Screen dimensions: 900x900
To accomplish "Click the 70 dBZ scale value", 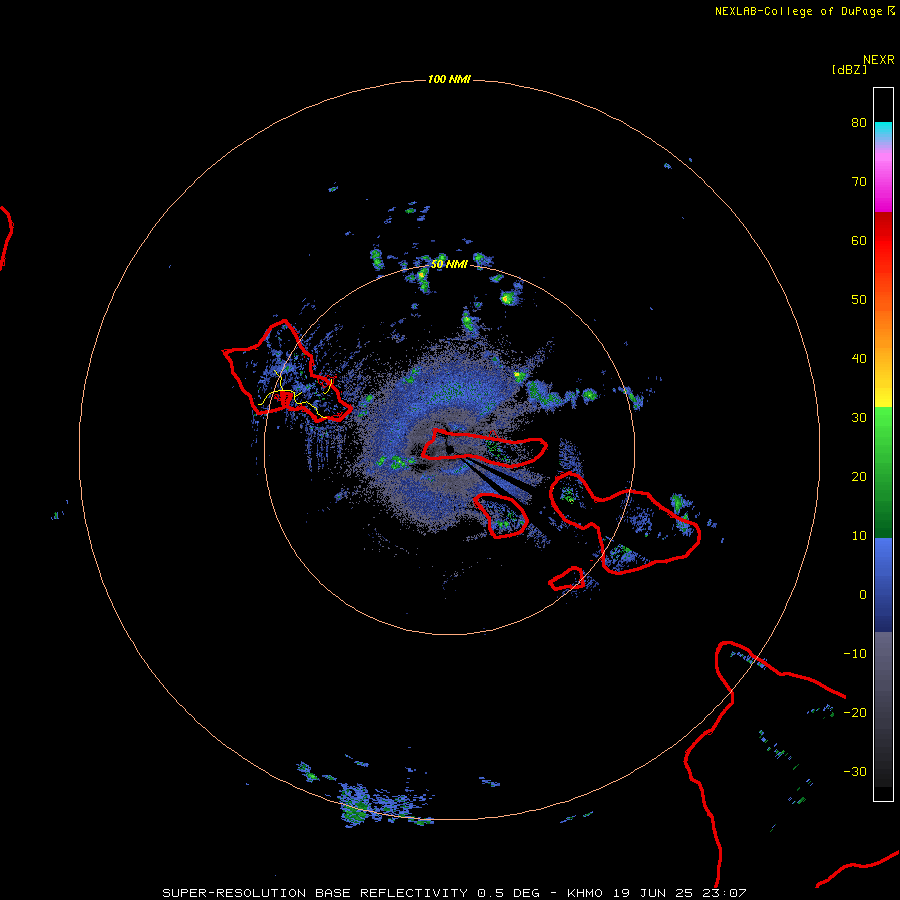I will 859,181.
